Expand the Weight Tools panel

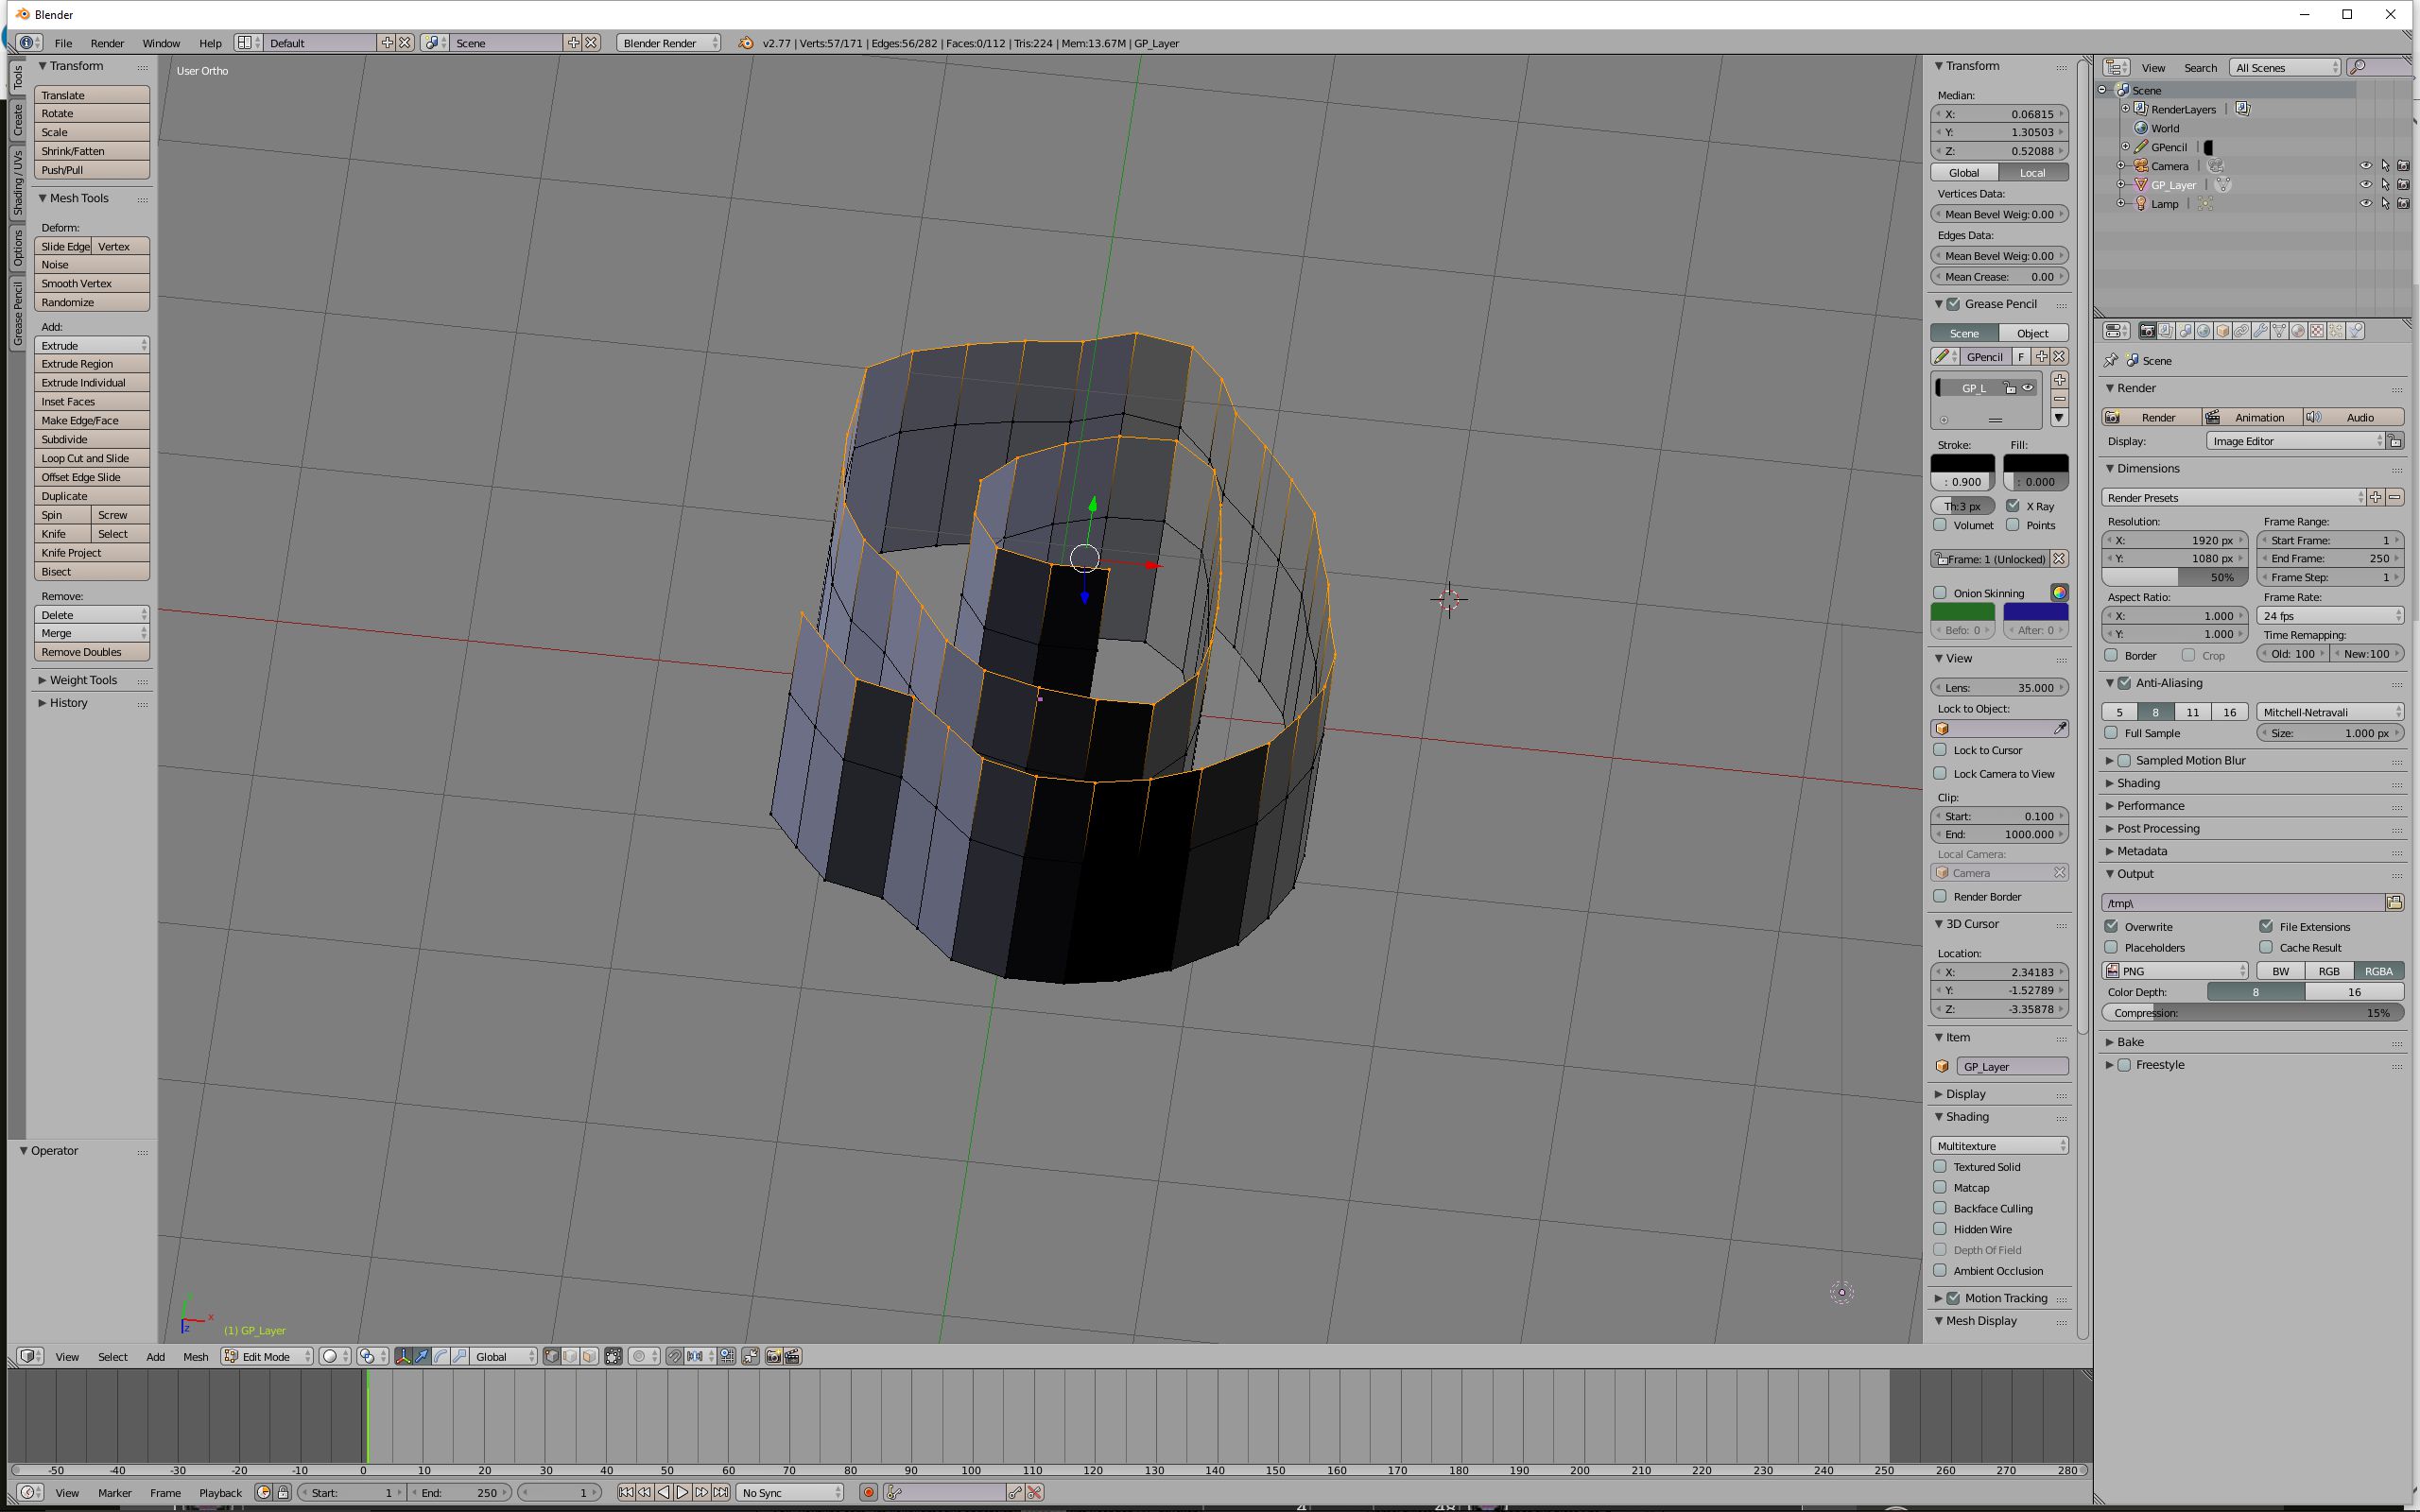tap(83, 680)
